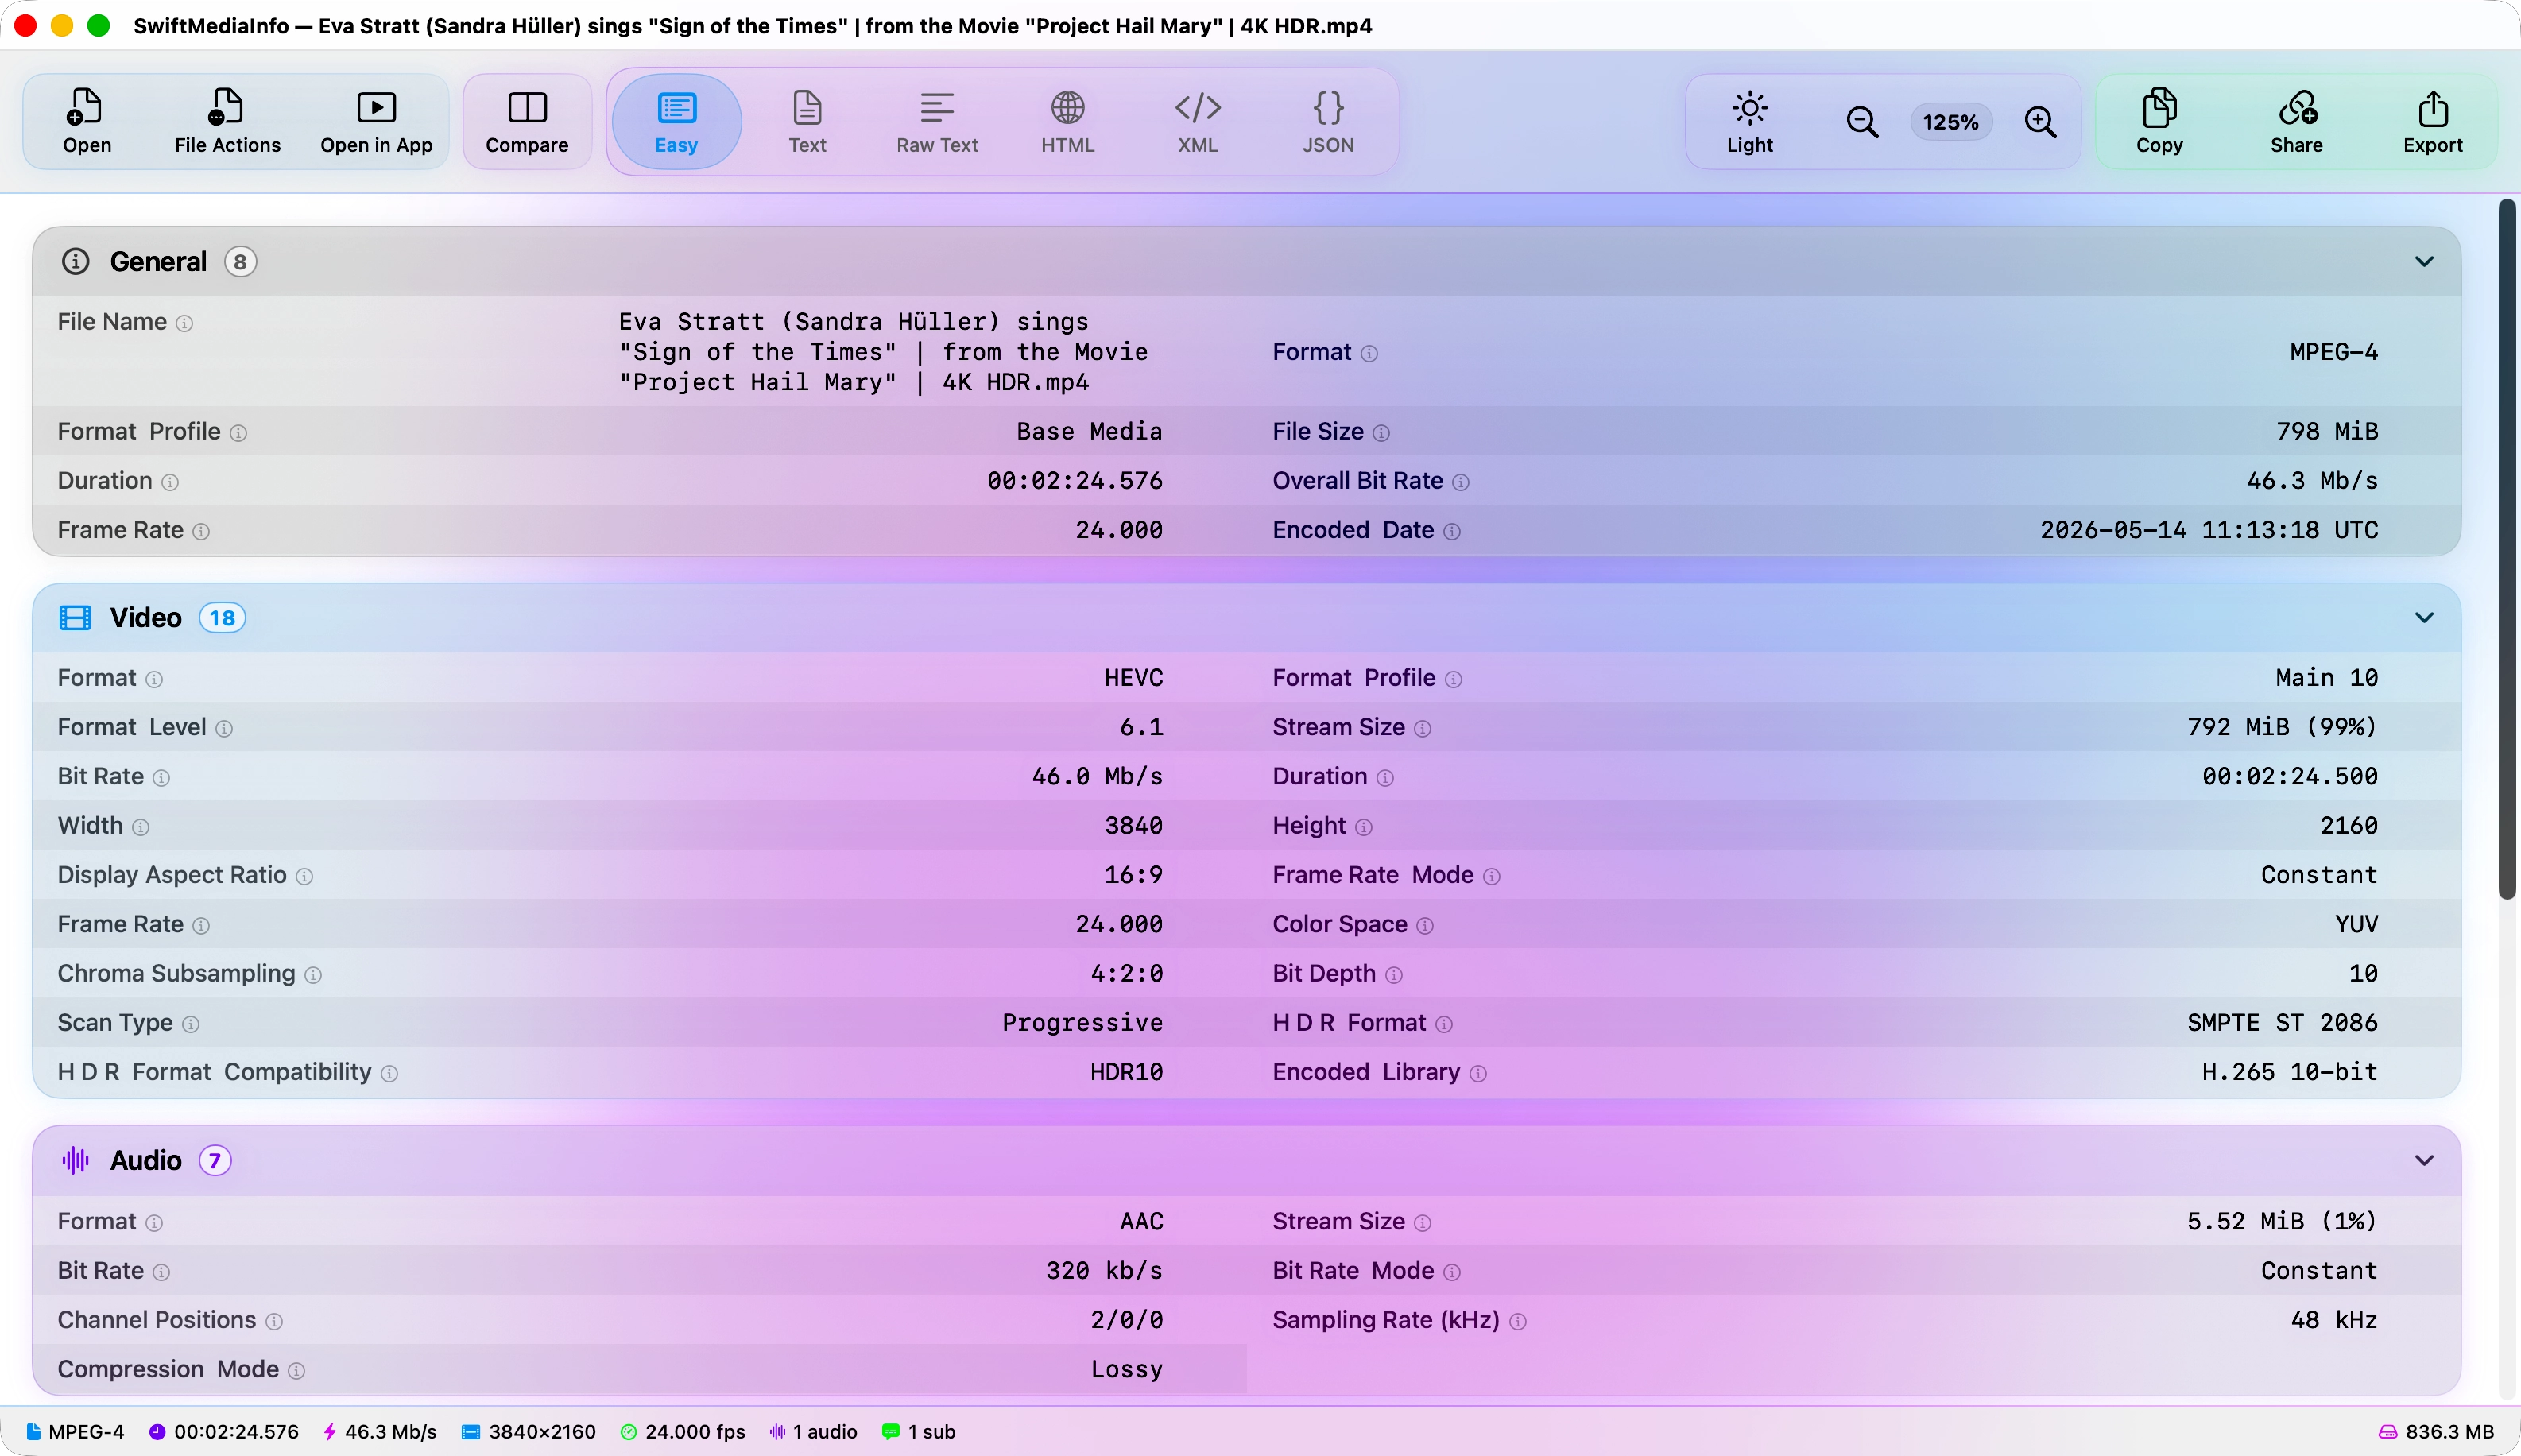The image size is (2521, 1456).
Task: Click the vertical scrollbar thumb
Action: [2506, 550]
